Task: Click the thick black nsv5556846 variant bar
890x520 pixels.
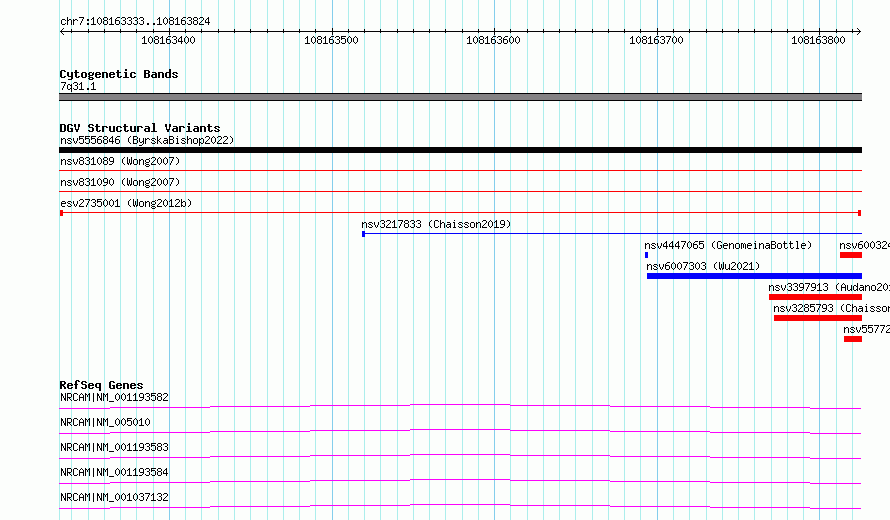Action: 460,150
